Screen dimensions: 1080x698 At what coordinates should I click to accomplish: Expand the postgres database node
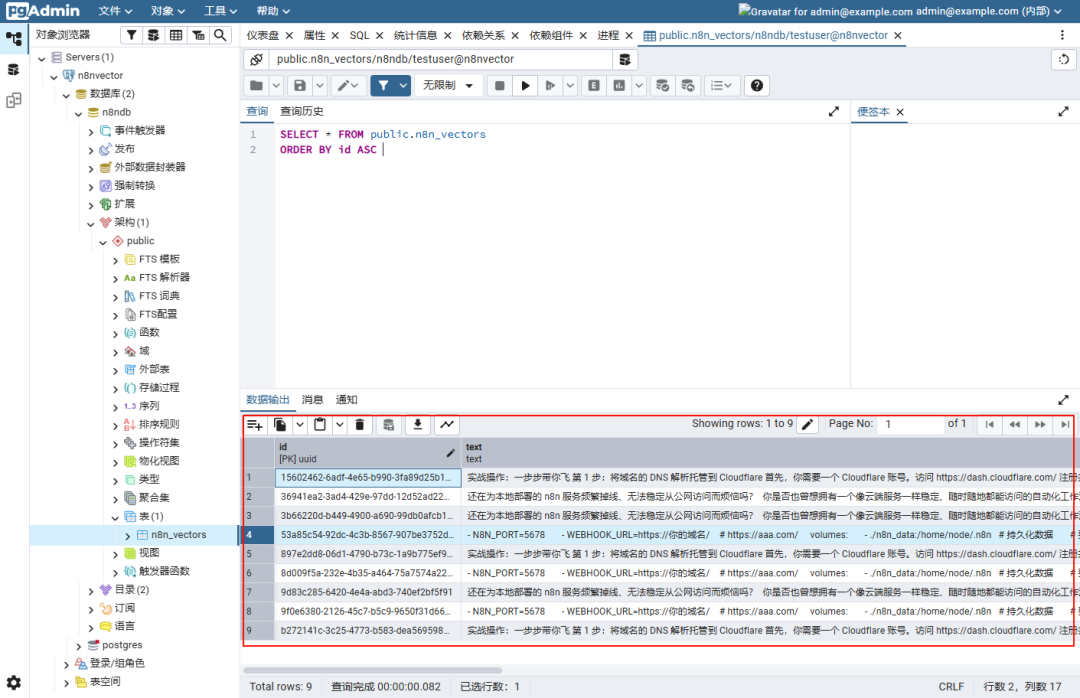coord(79,646)
